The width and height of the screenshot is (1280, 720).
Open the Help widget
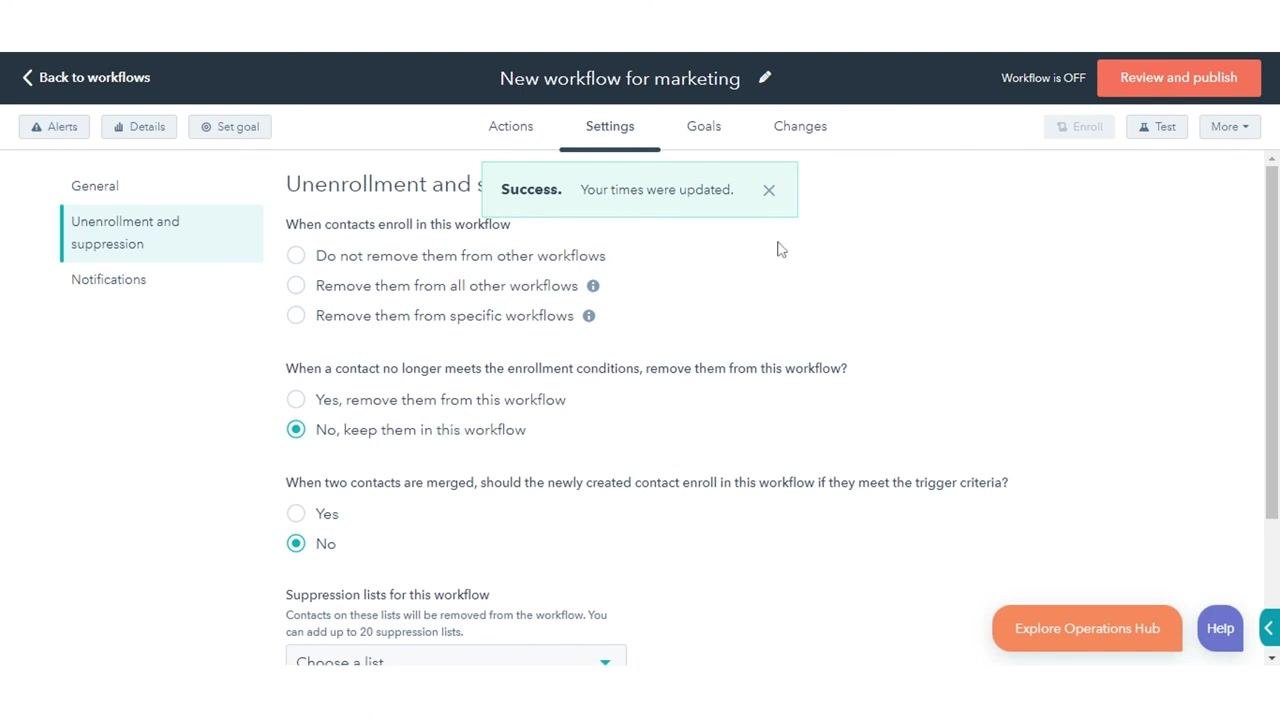pos(1220,629)
